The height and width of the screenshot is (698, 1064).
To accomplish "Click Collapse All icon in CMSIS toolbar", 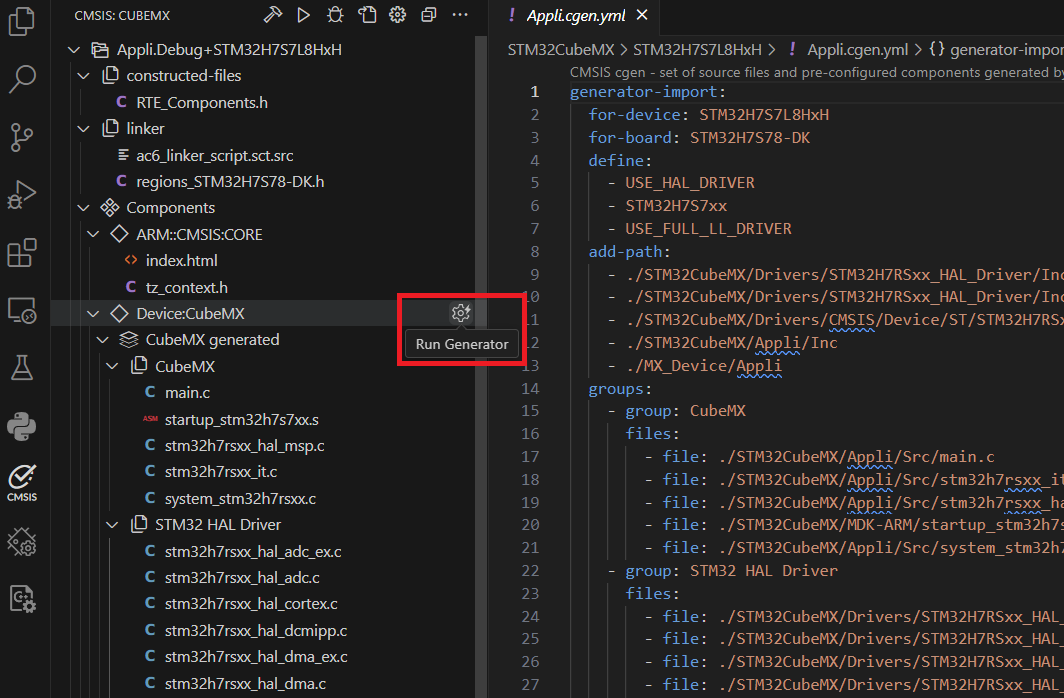I will click(429, 15).
